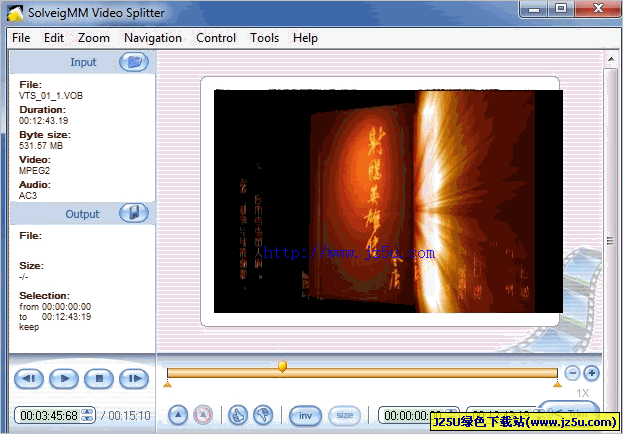Viewport: 623px width, 434px height.
Task: Click the SolveigMM application title icon
Action: (15, 13)
